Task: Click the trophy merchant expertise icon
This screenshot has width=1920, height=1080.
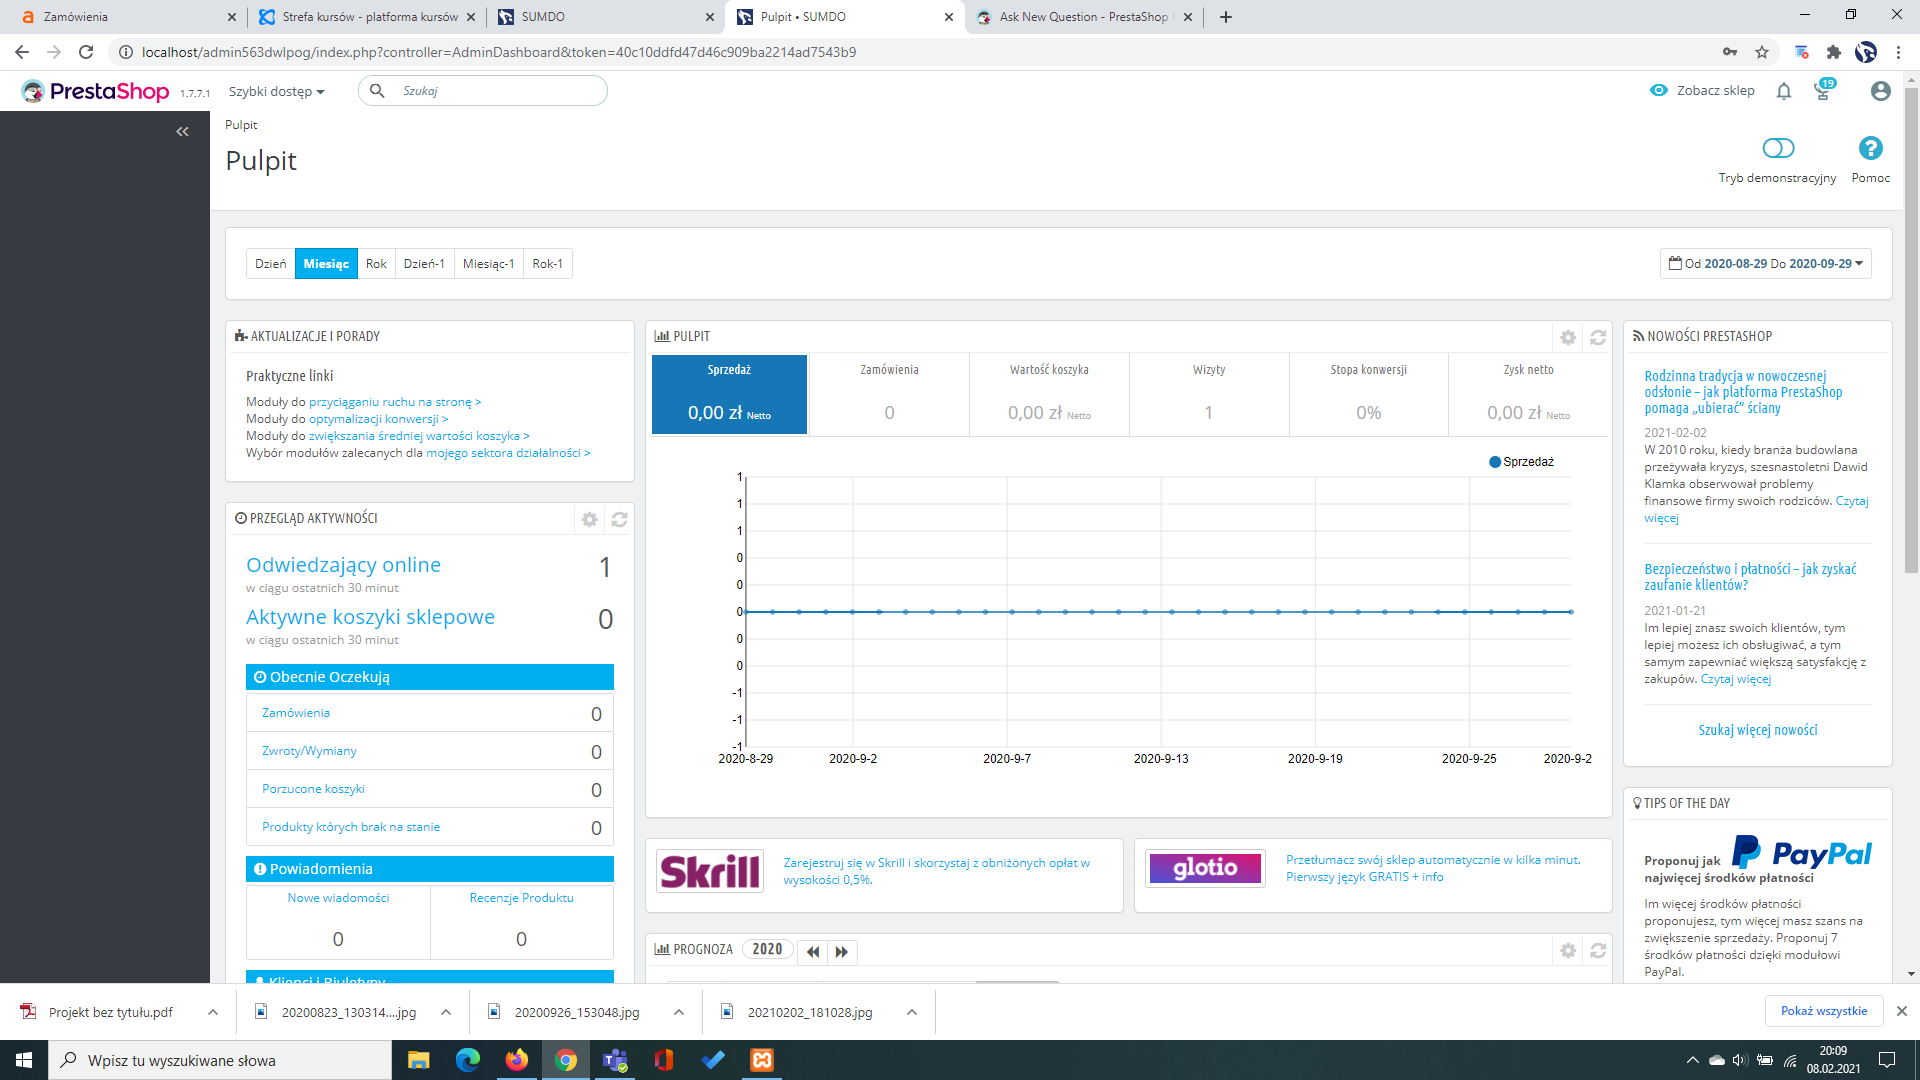Action: (1822, 91)
